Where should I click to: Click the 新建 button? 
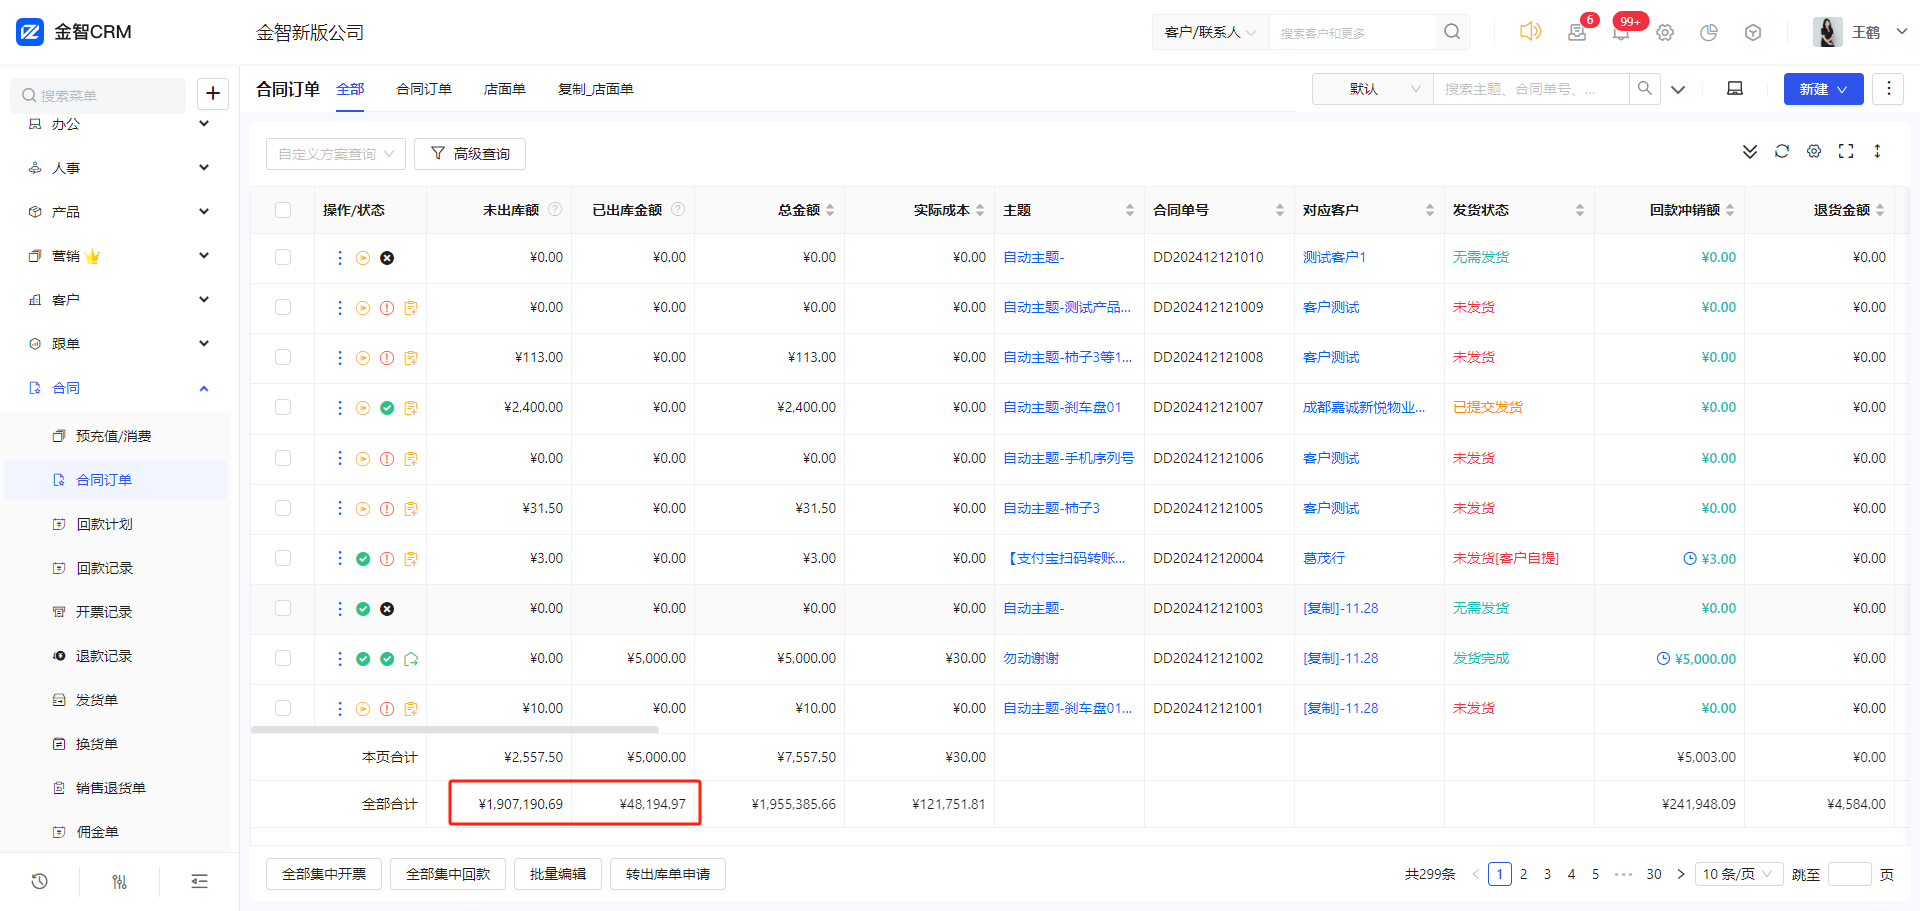1823,89
